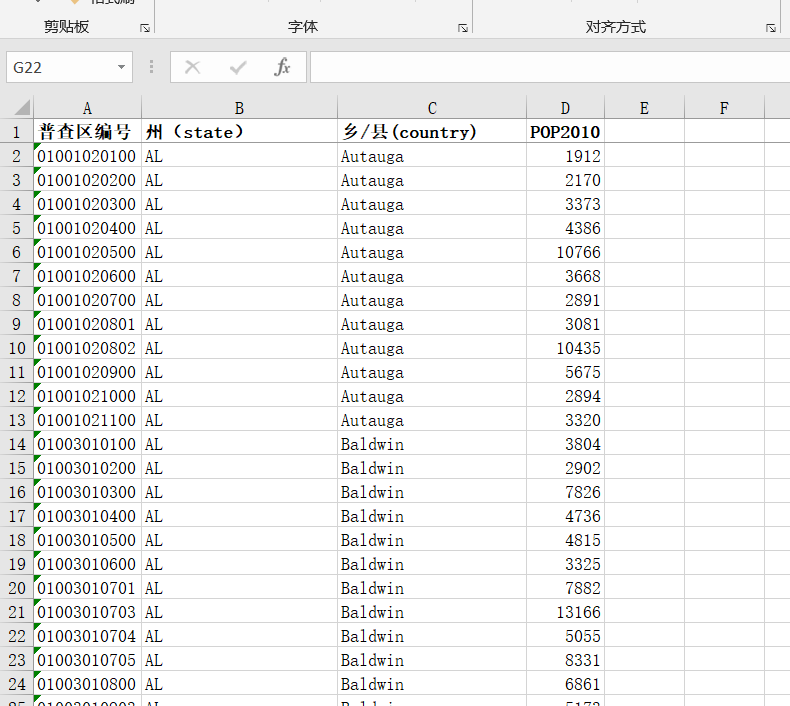Screen dimensions: 790x706
Task: Click the formula bar resize dots handle
Action: [x=151, y=67]
